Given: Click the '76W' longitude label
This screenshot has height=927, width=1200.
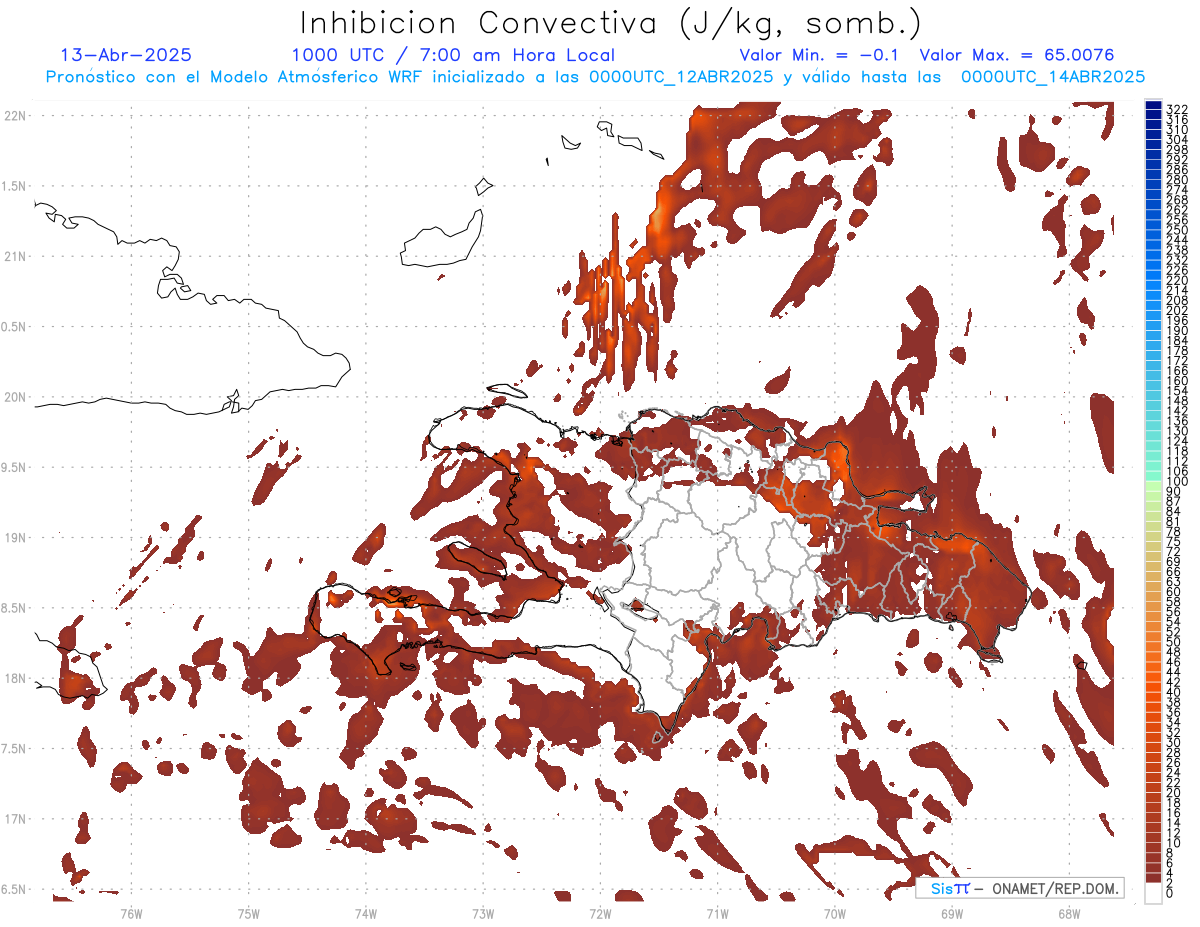Looking at the screenshot, I should coord(131,913).
